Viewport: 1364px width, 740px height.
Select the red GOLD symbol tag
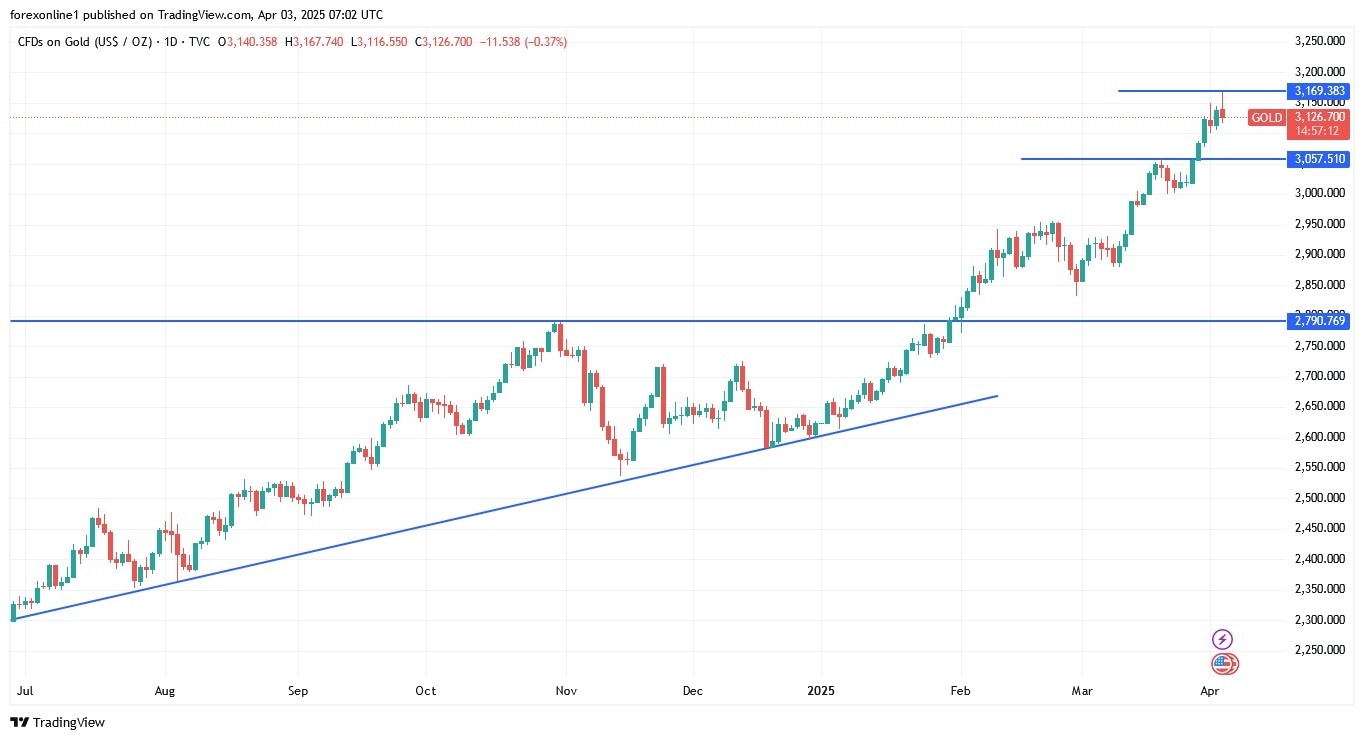tap(1266, 118)
